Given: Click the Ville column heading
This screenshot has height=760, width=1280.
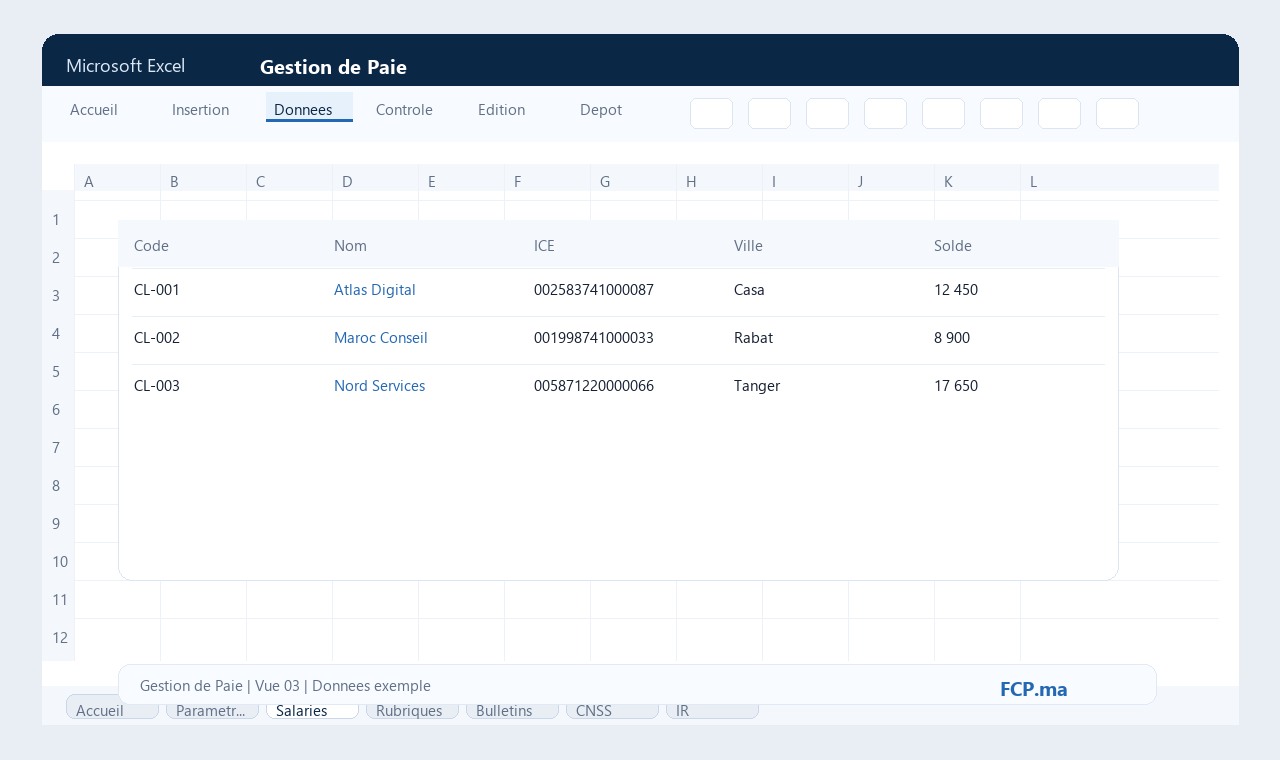Looking at the screenshot, I should point(748,246).
